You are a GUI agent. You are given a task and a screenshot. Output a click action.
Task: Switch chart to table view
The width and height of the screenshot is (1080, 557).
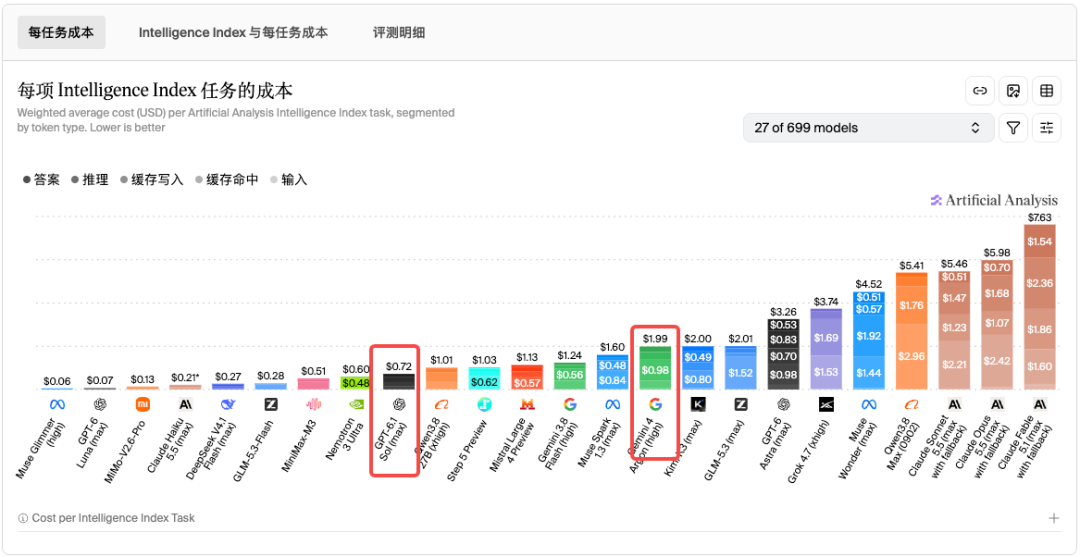click(1047, 91)
